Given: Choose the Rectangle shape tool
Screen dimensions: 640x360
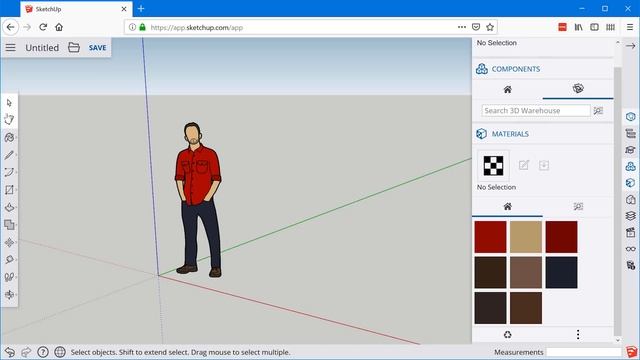Looking at the screenshot, I should pos(9,190).
